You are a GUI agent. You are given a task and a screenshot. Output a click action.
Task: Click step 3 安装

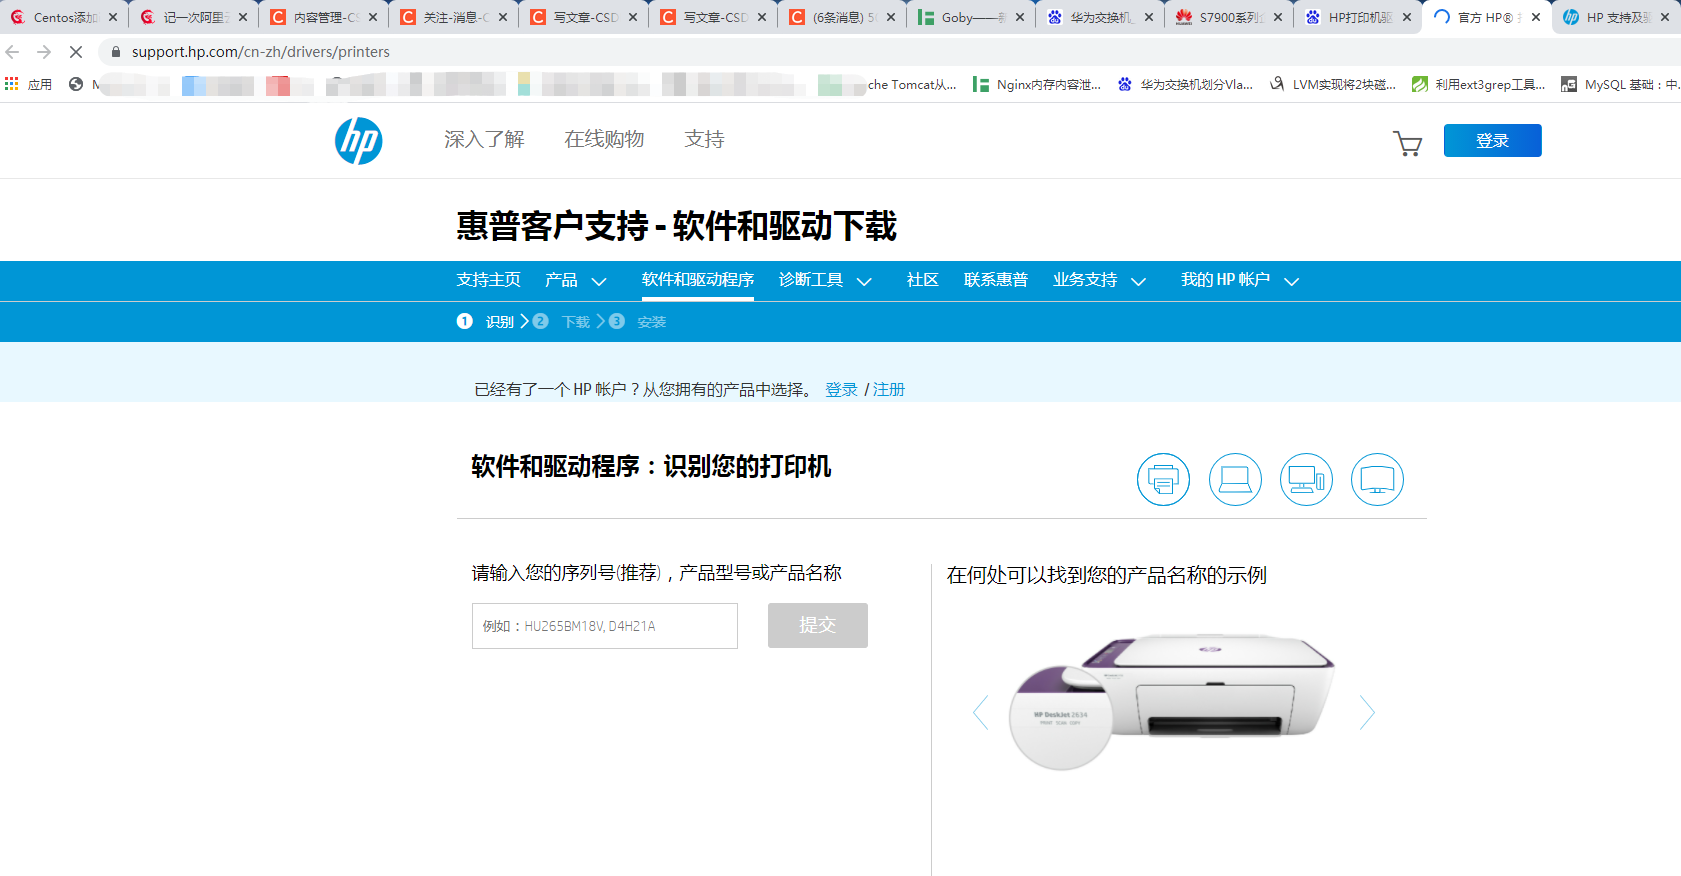coord(638,322)
